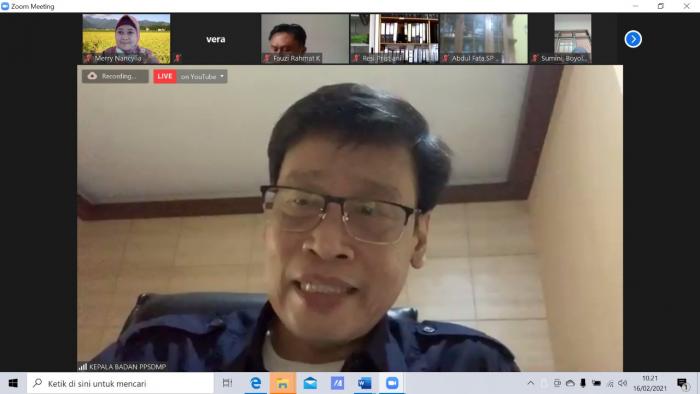Open the Windows Start menu

(x=13, y=383)
